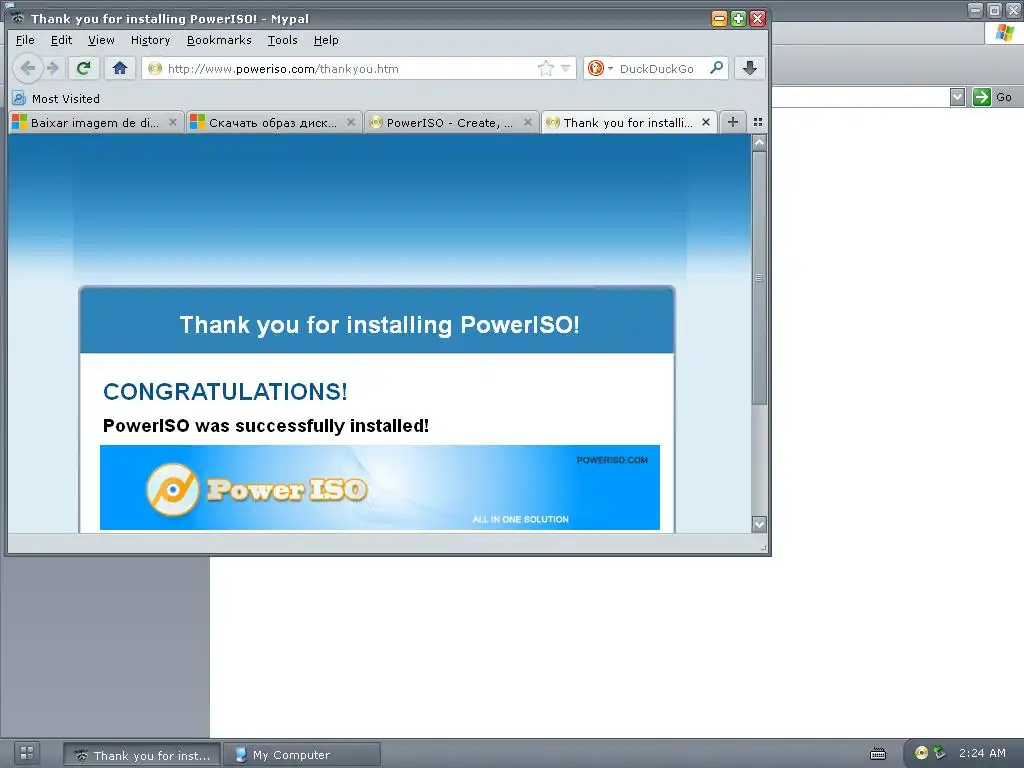Screen dimensions: 1024x768
Task: Open the Edit menu
Action: click(x=61, y=40)
